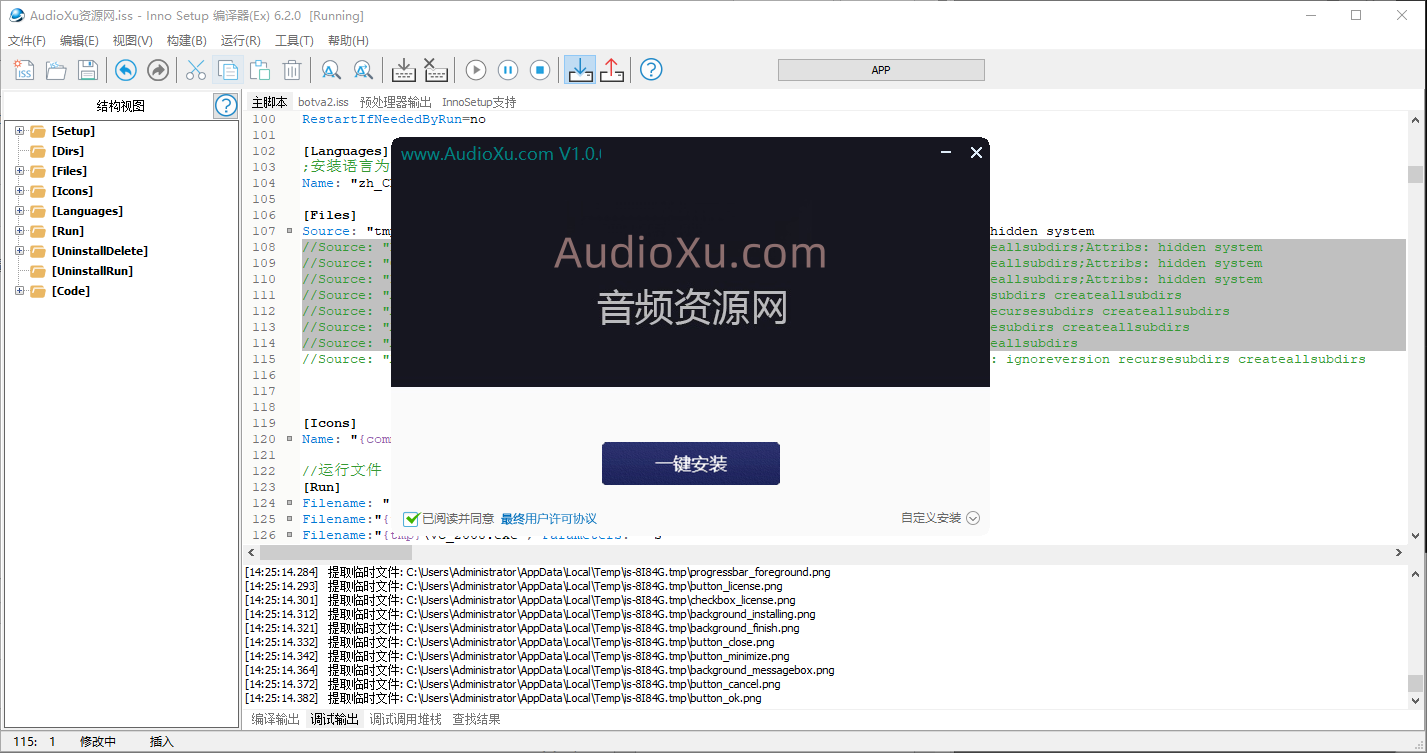Uncheck 已阅读并同意 agreement checkbox

(411, 518)
